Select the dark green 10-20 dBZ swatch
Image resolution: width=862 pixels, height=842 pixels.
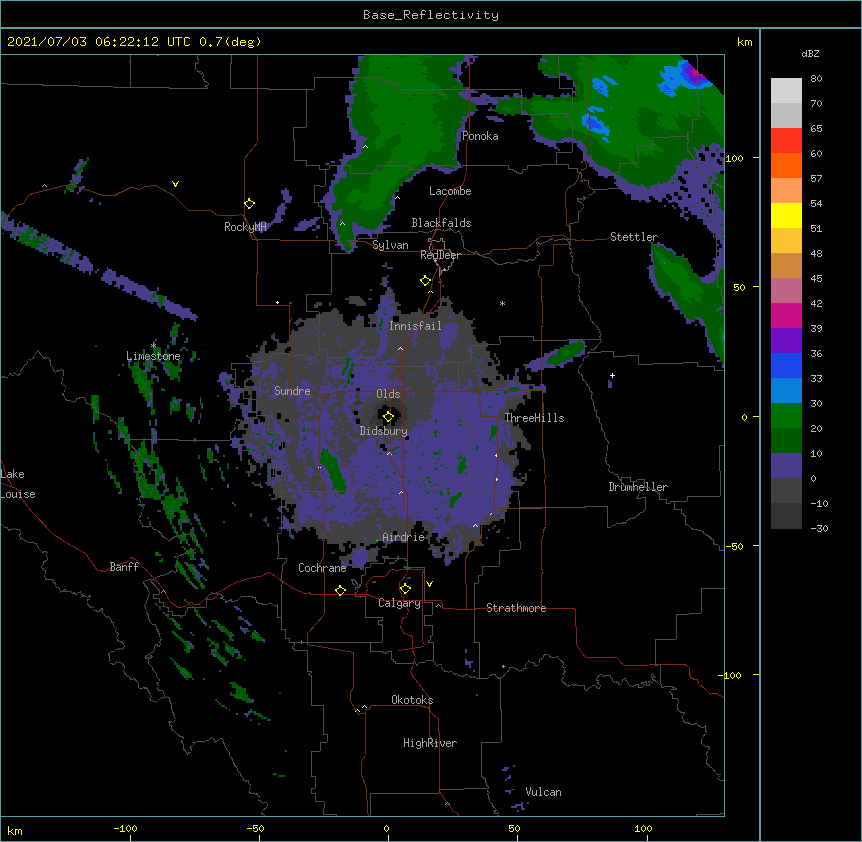(x=786, y=441)
